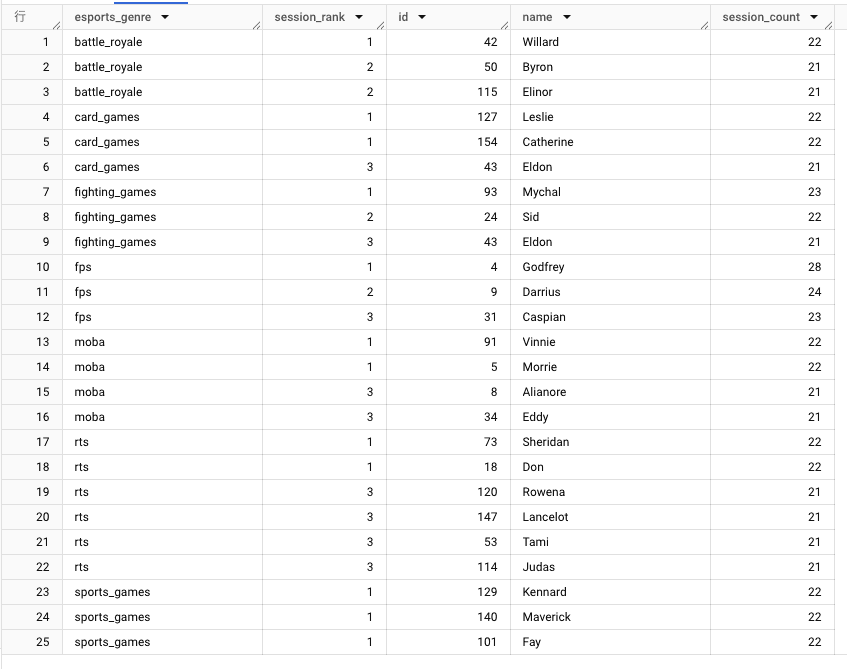The height and width of the screenshot is (669, 847).
Task: Expand the id column header dropdown
Action: pos(422,18)
